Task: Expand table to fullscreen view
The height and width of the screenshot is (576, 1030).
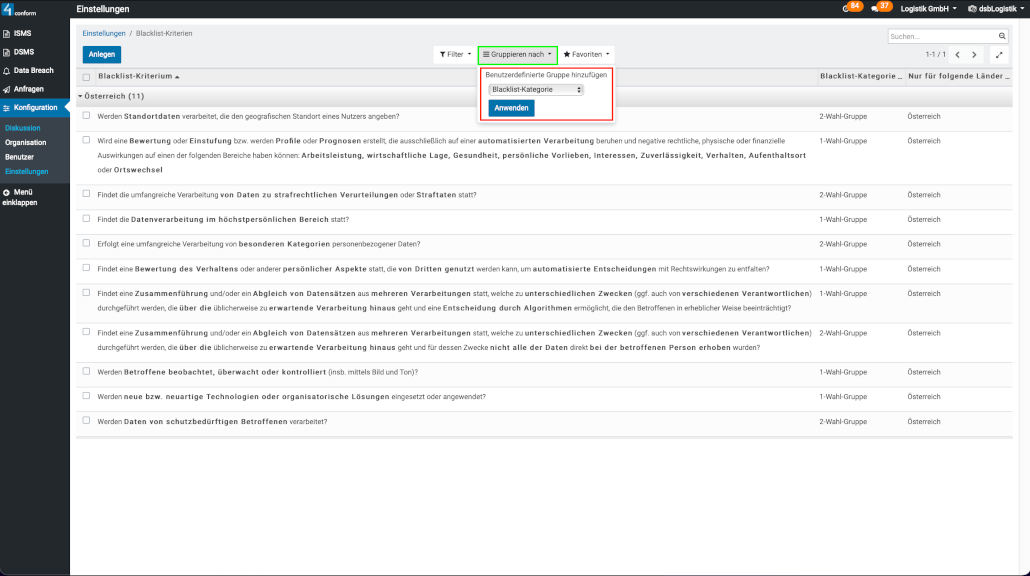Action: [999, 55]
